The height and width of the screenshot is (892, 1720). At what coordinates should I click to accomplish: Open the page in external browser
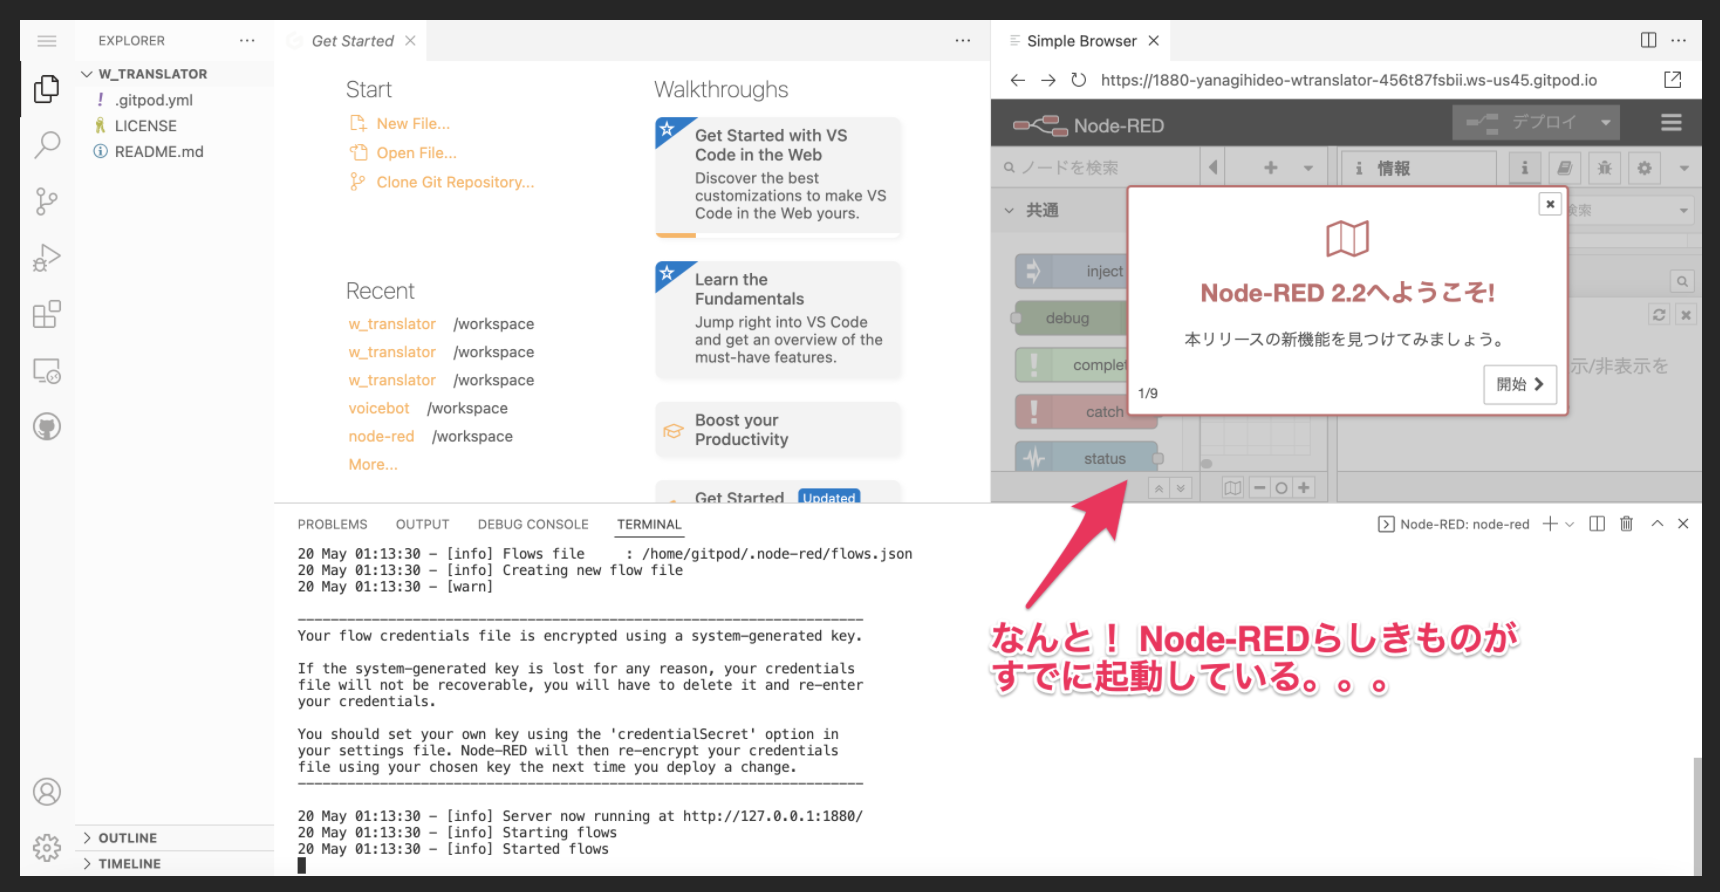tap(1672, 80)
